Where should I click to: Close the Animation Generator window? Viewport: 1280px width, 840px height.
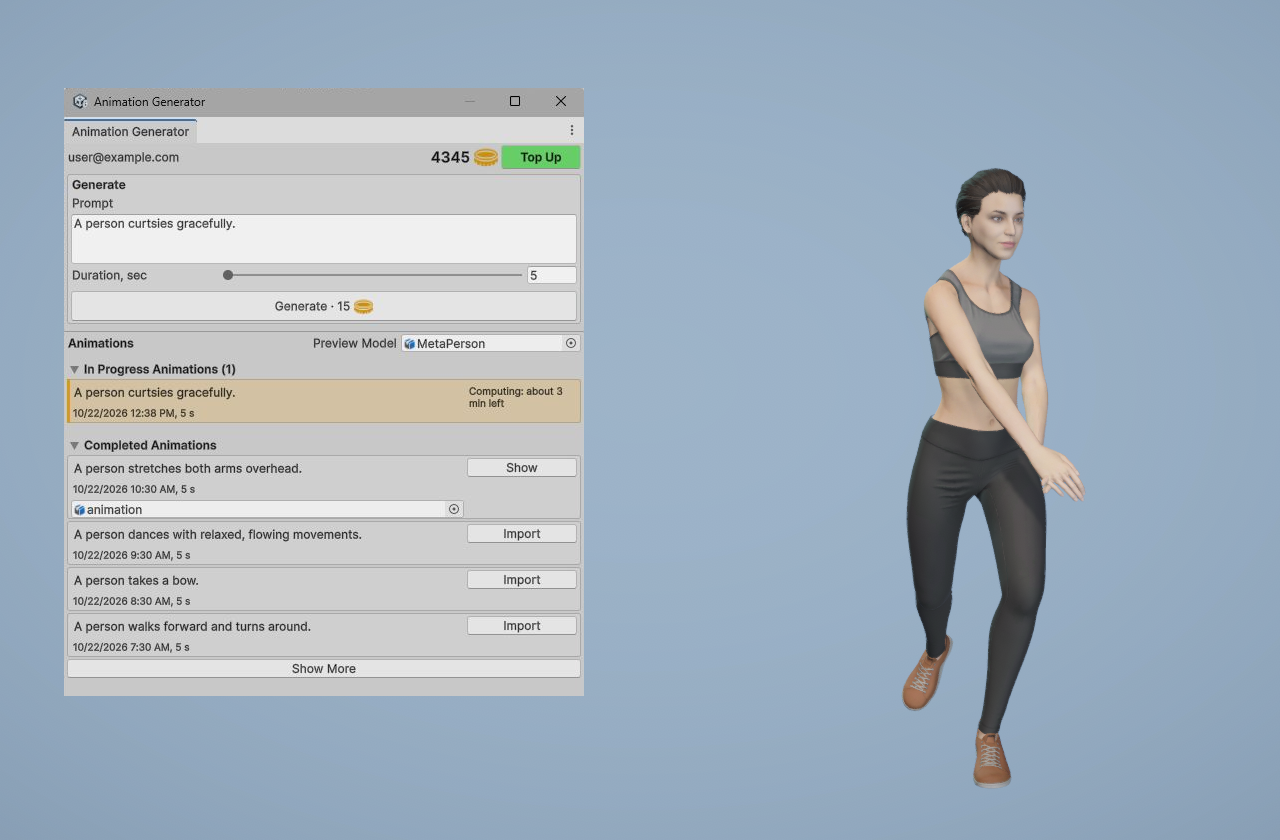(x=561, y=101)
